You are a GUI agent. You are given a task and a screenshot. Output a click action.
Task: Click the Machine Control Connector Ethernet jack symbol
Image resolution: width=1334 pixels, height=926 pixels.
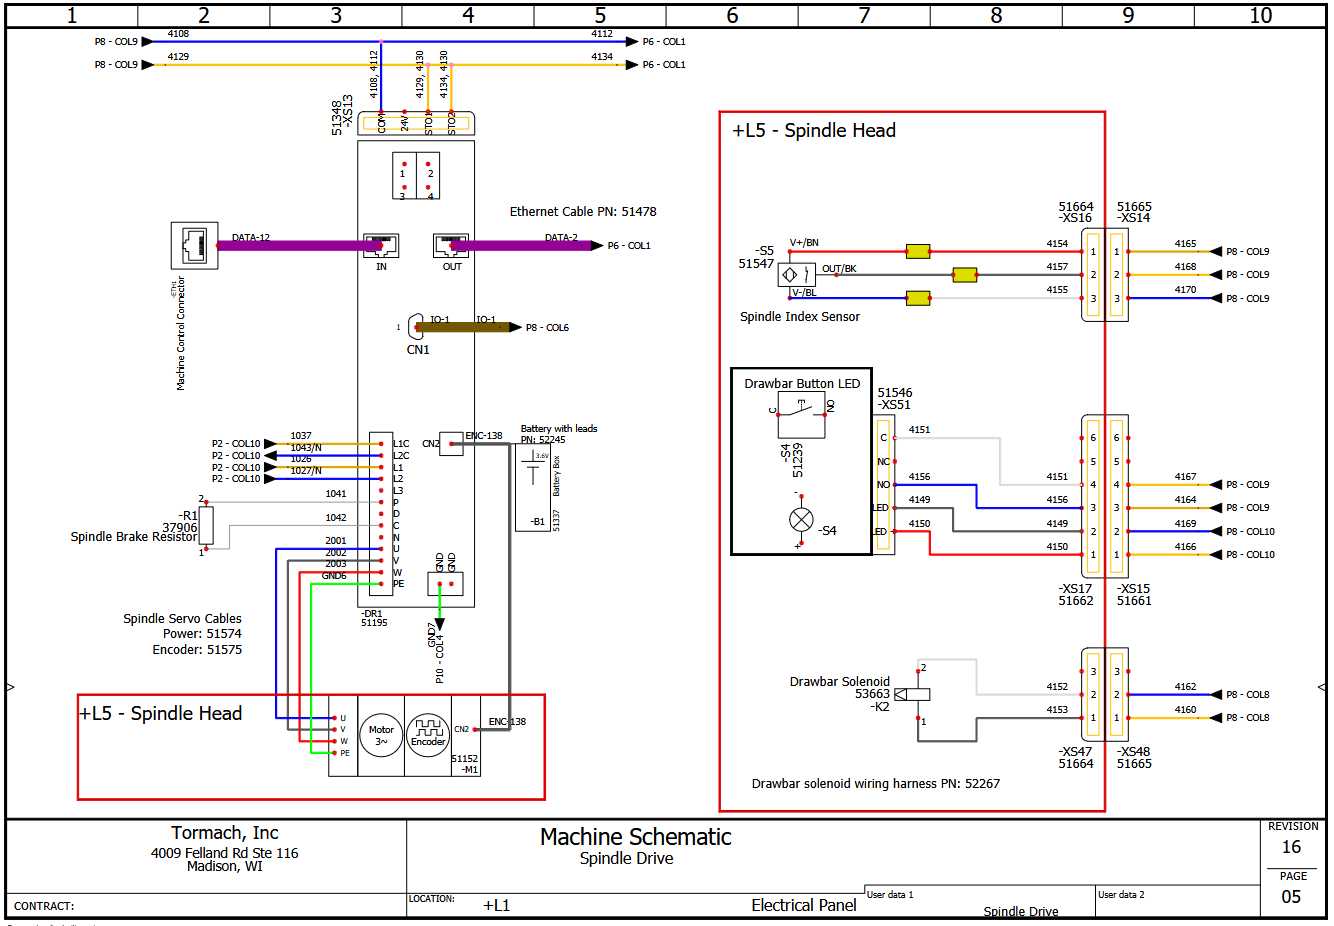[x=194, y=245]
